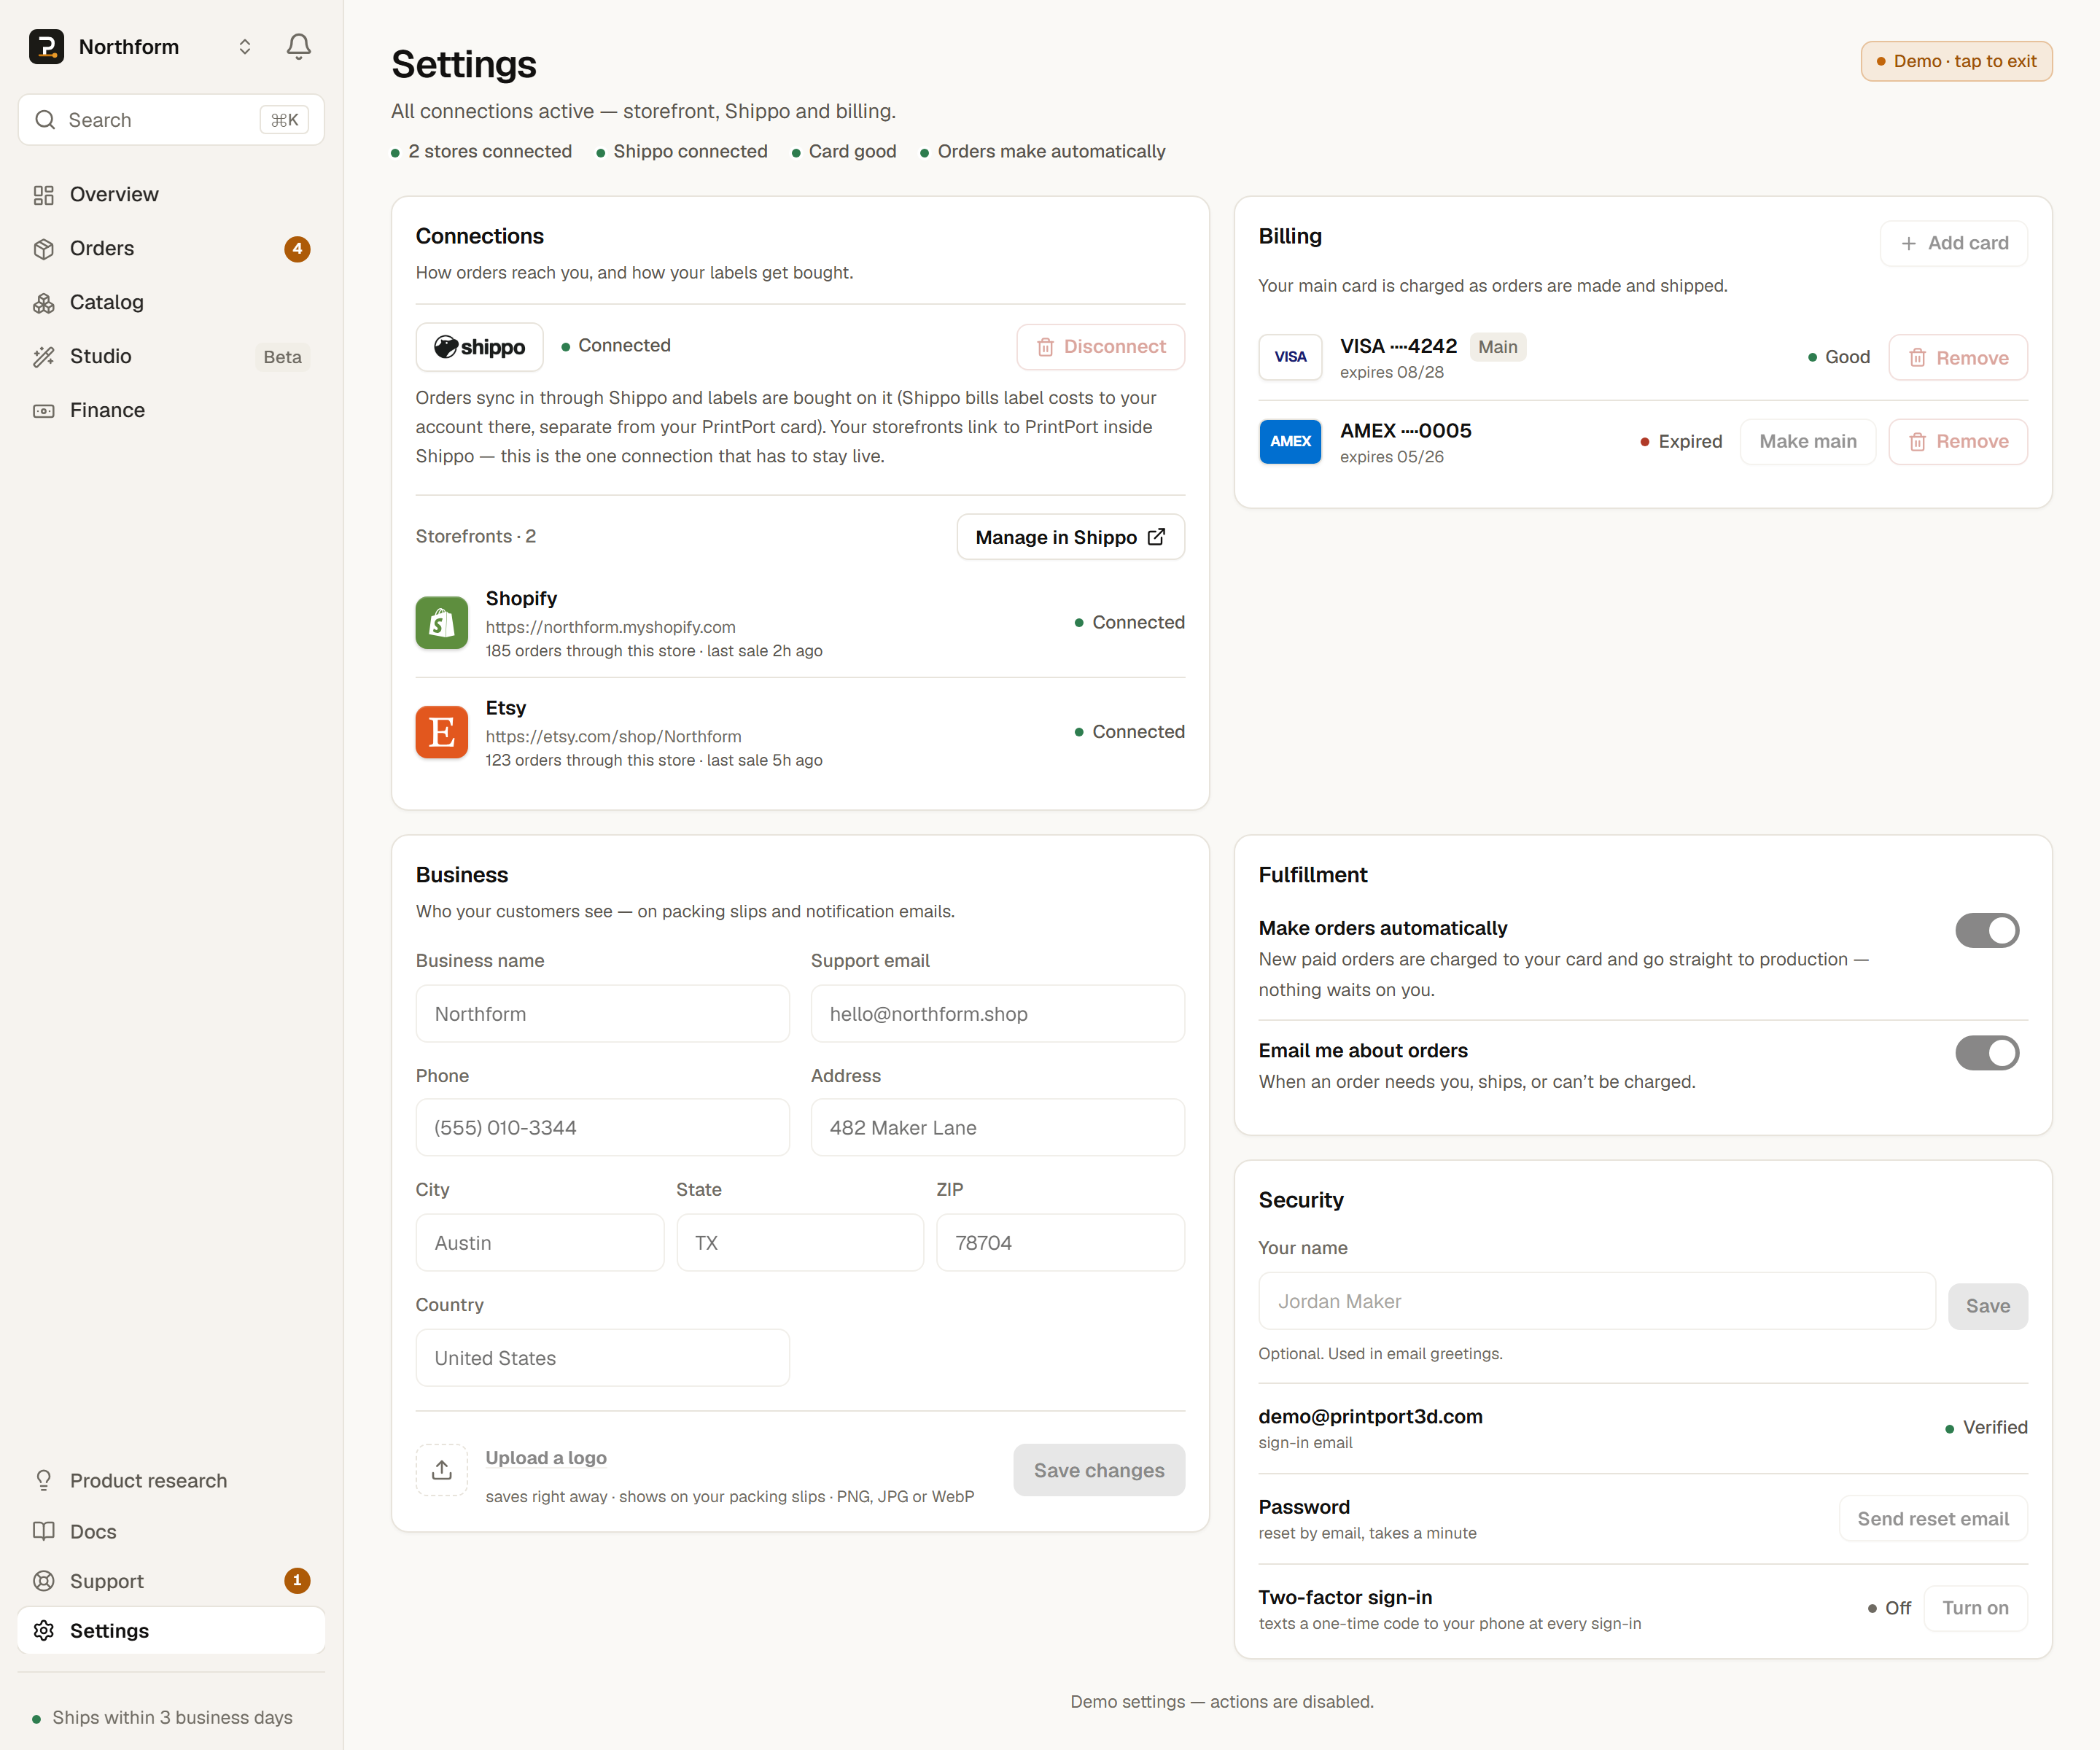This screenshot has height=1750, width=2100.
Task: Click the Settings gear icon
Action: tap(43, 1631)
